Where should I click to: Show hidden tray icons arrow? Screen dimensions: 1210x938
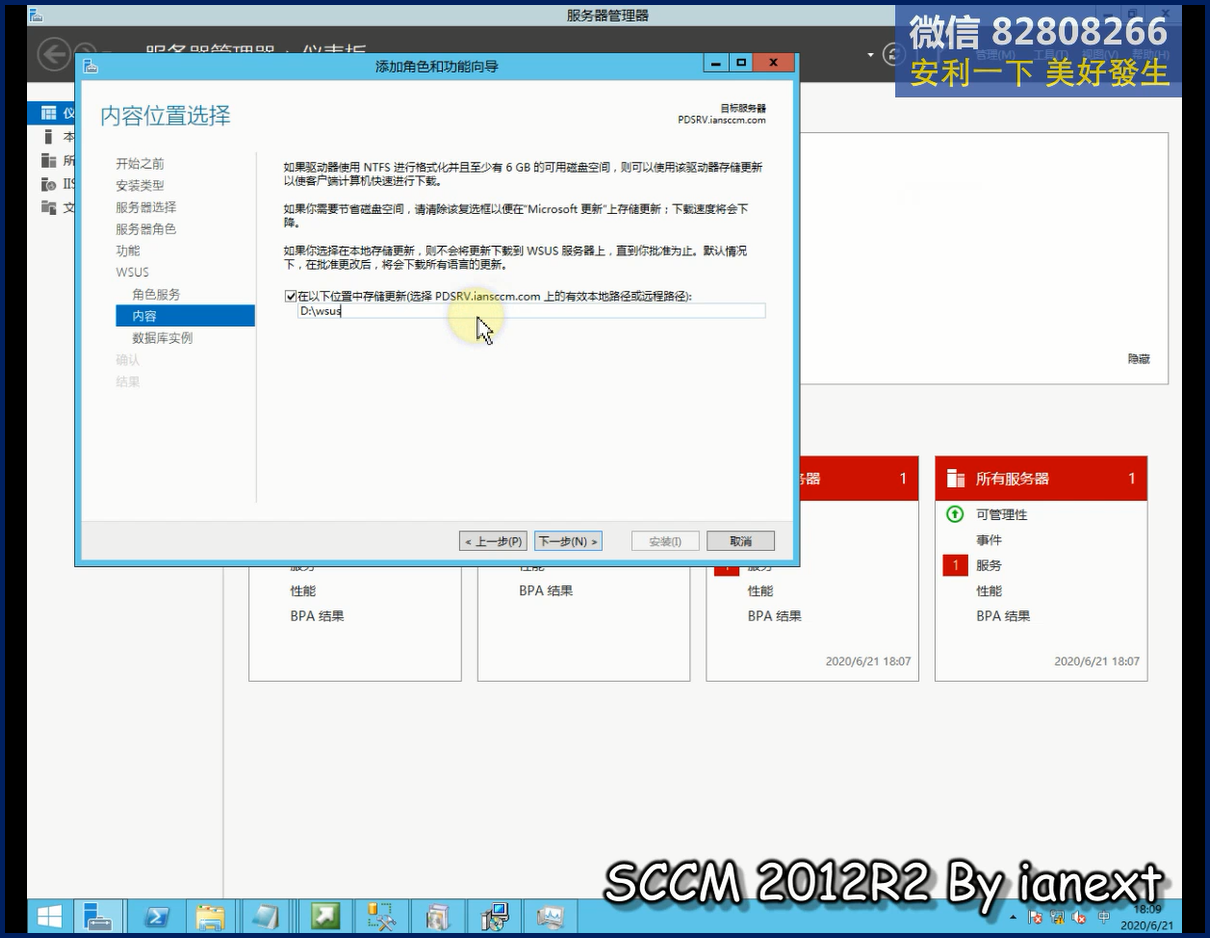coord(1015,917)
